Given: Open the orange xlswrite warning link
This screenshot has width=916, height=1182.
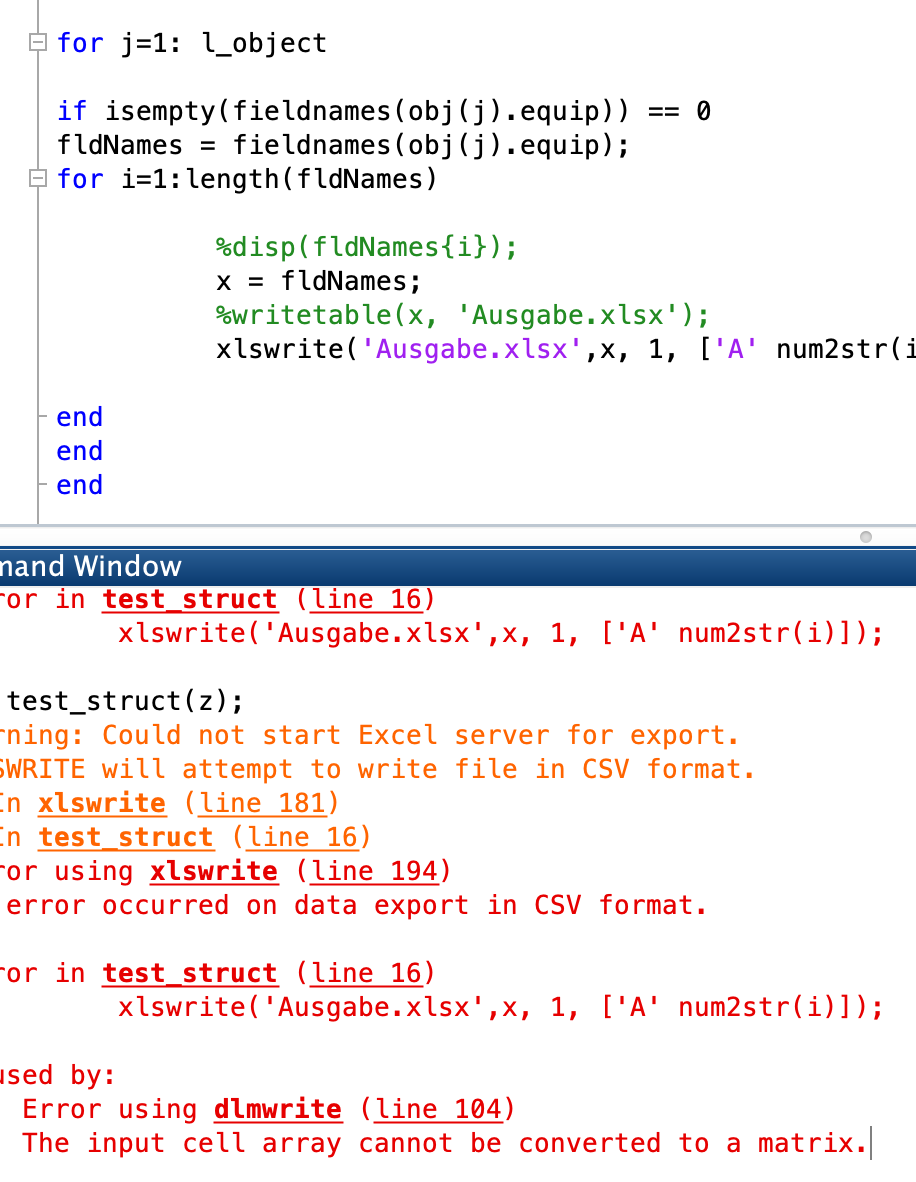Looking at the screenshot, I should click(102, 803).
